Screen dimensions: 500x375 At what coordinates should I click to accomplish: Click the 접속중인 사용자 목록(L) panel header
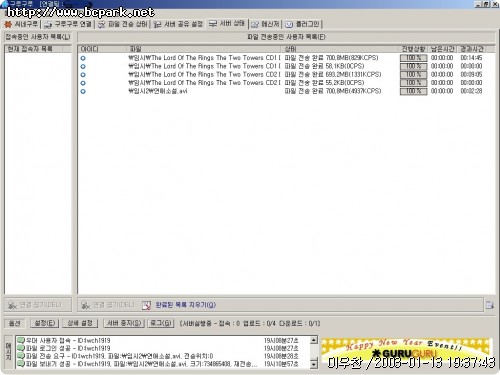(x=38, y=37)
